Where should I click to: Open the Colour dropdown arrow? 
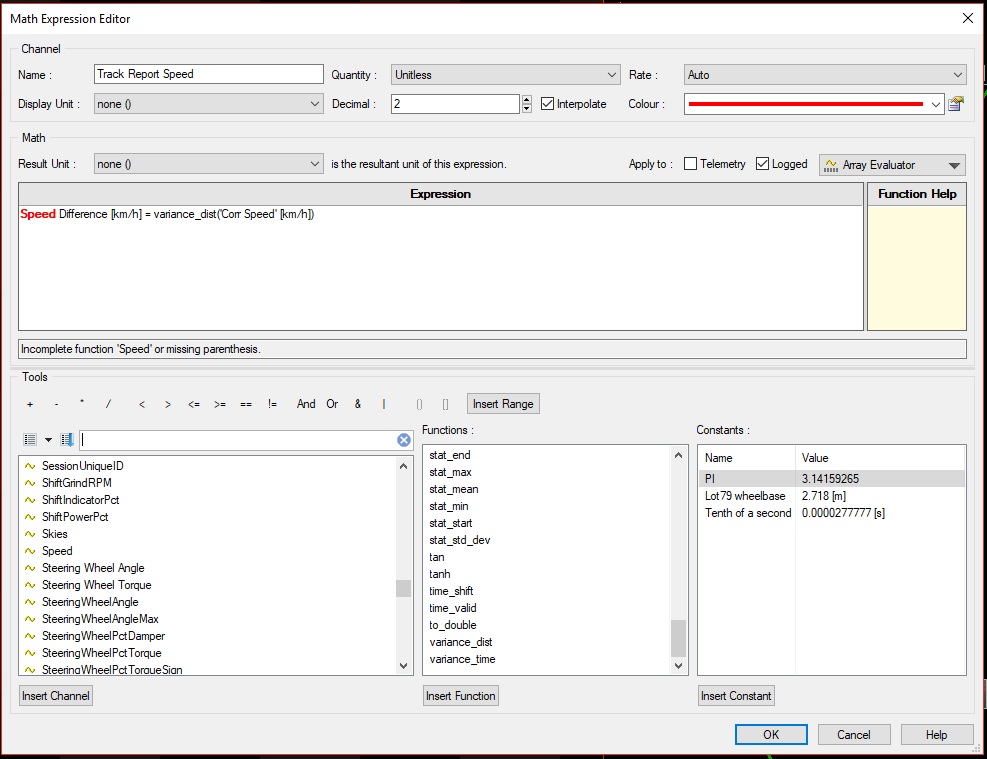point(936,104)
